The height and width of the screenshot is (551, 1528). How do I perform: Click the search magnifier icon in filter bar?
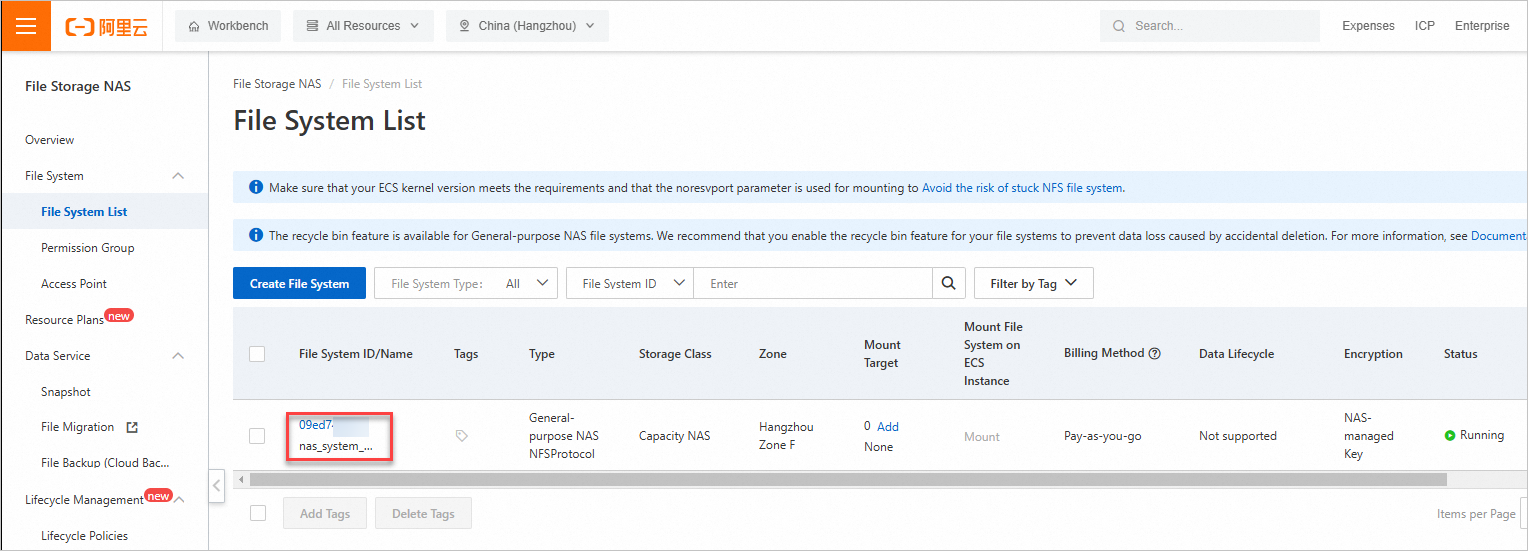tap(949, 283)
